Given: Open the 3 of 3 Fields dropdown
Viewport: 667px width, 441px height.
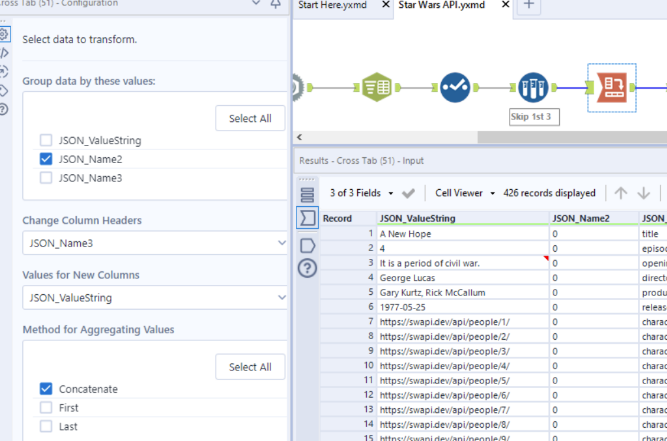Looking at the screenshot, I should (x=360, y=193).
